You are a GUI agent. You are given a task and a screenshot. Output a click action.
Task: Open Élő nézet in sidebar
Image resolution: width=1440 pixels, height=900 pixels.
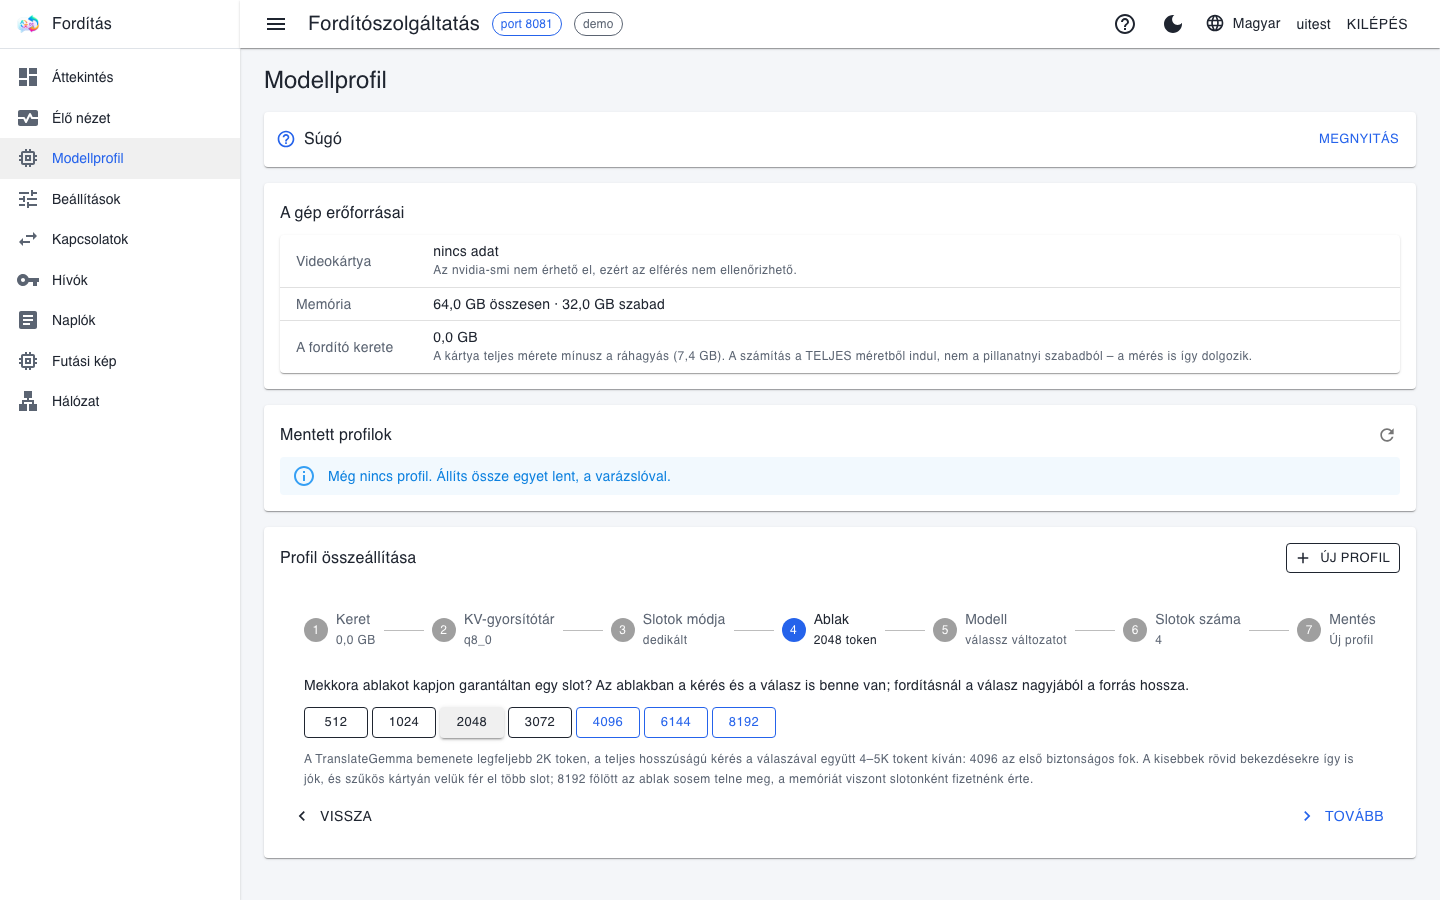click(x=120, y=118)
